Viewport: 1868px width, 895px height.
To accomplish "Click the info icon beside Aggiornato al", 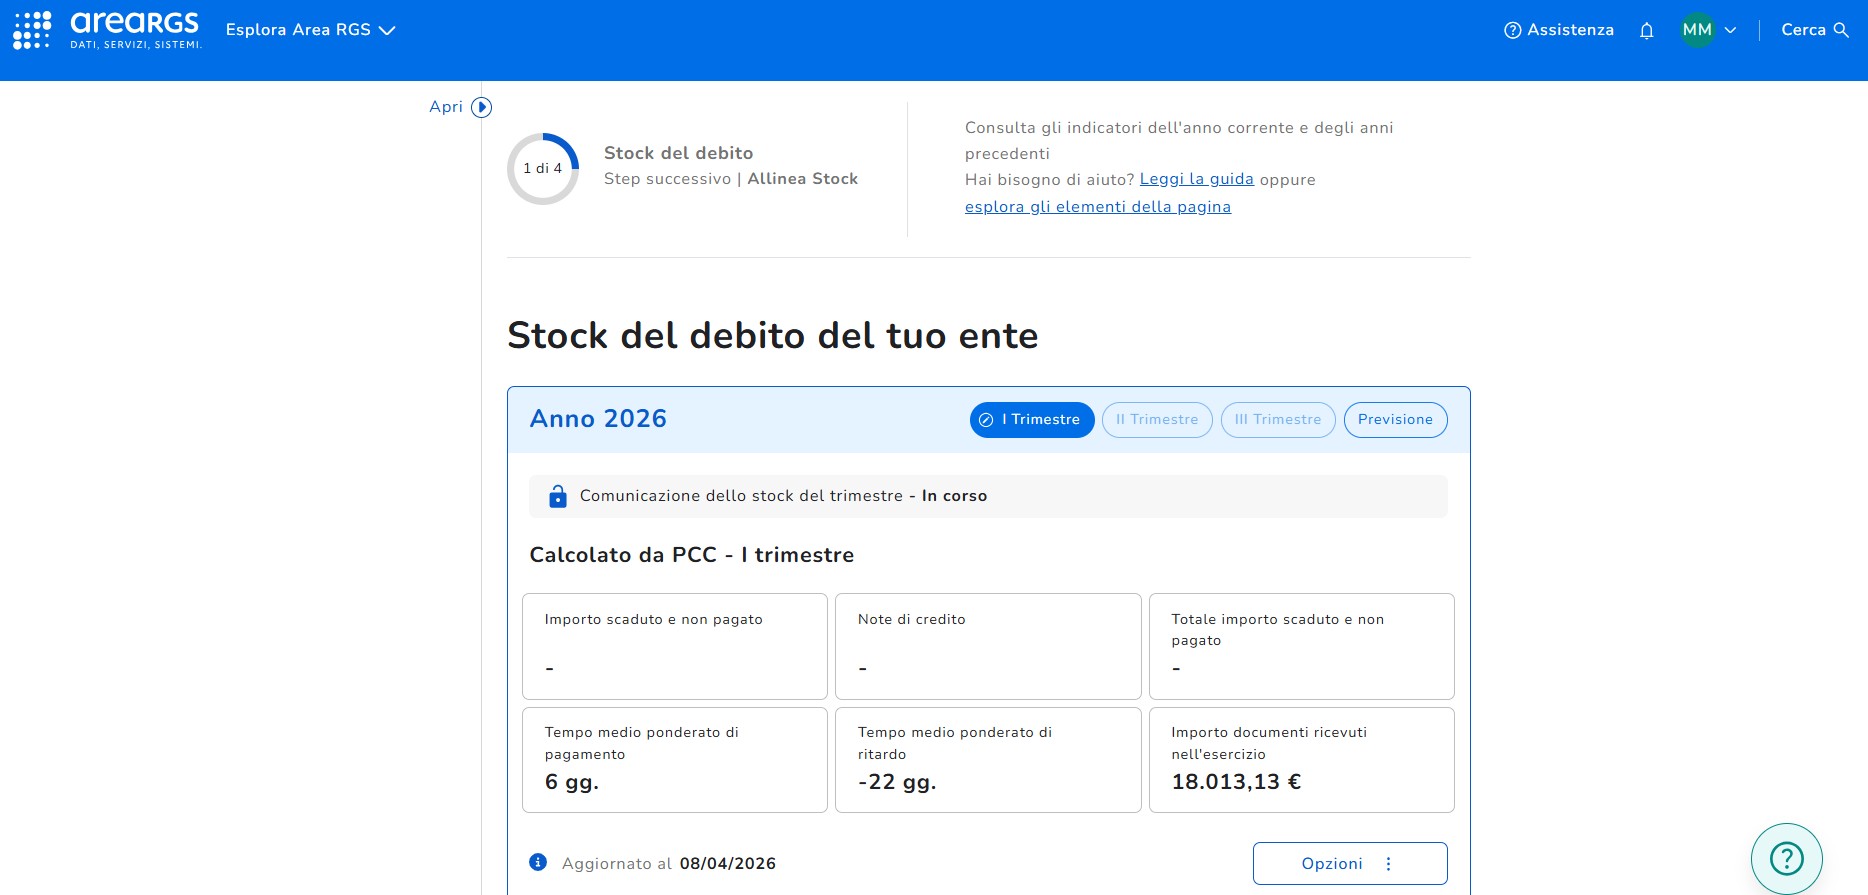I will [x=538, y=862].
